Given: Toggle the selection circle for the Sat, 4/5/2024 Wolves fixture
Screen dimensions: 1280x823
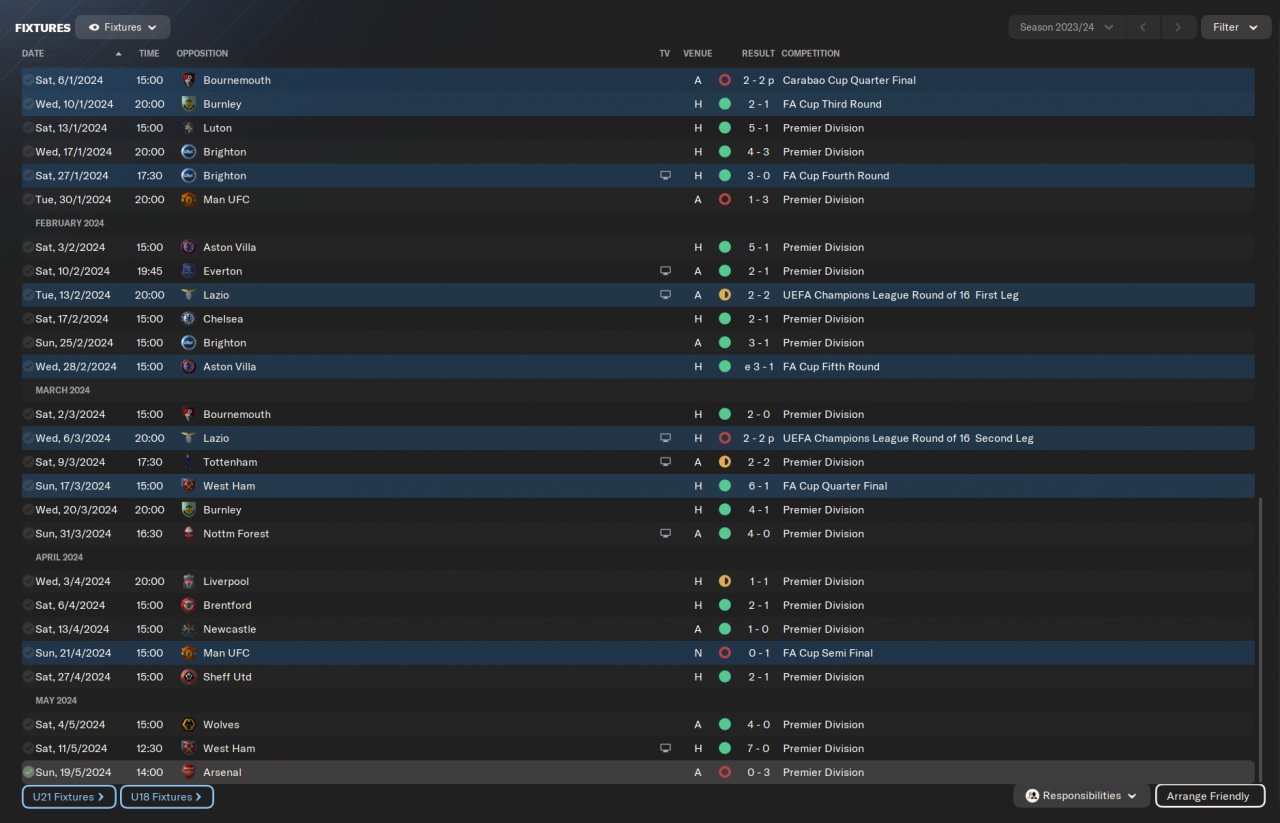Looking at the screenshot, I should coord(28,725).
